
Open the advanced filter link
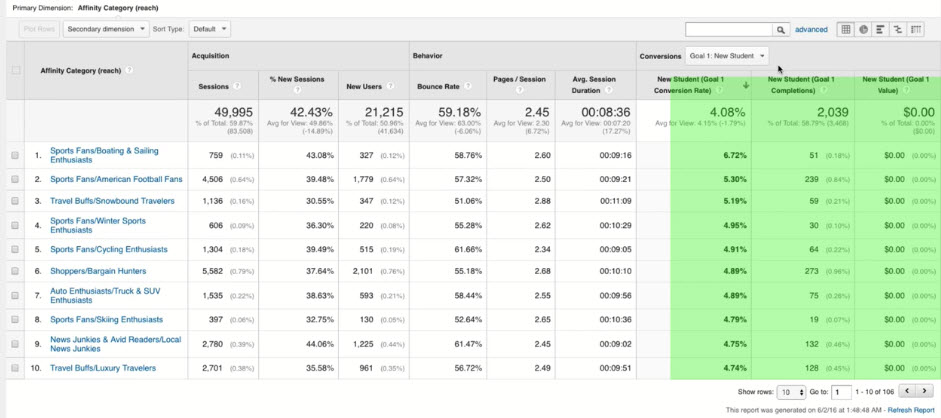[x=811, y=30]
